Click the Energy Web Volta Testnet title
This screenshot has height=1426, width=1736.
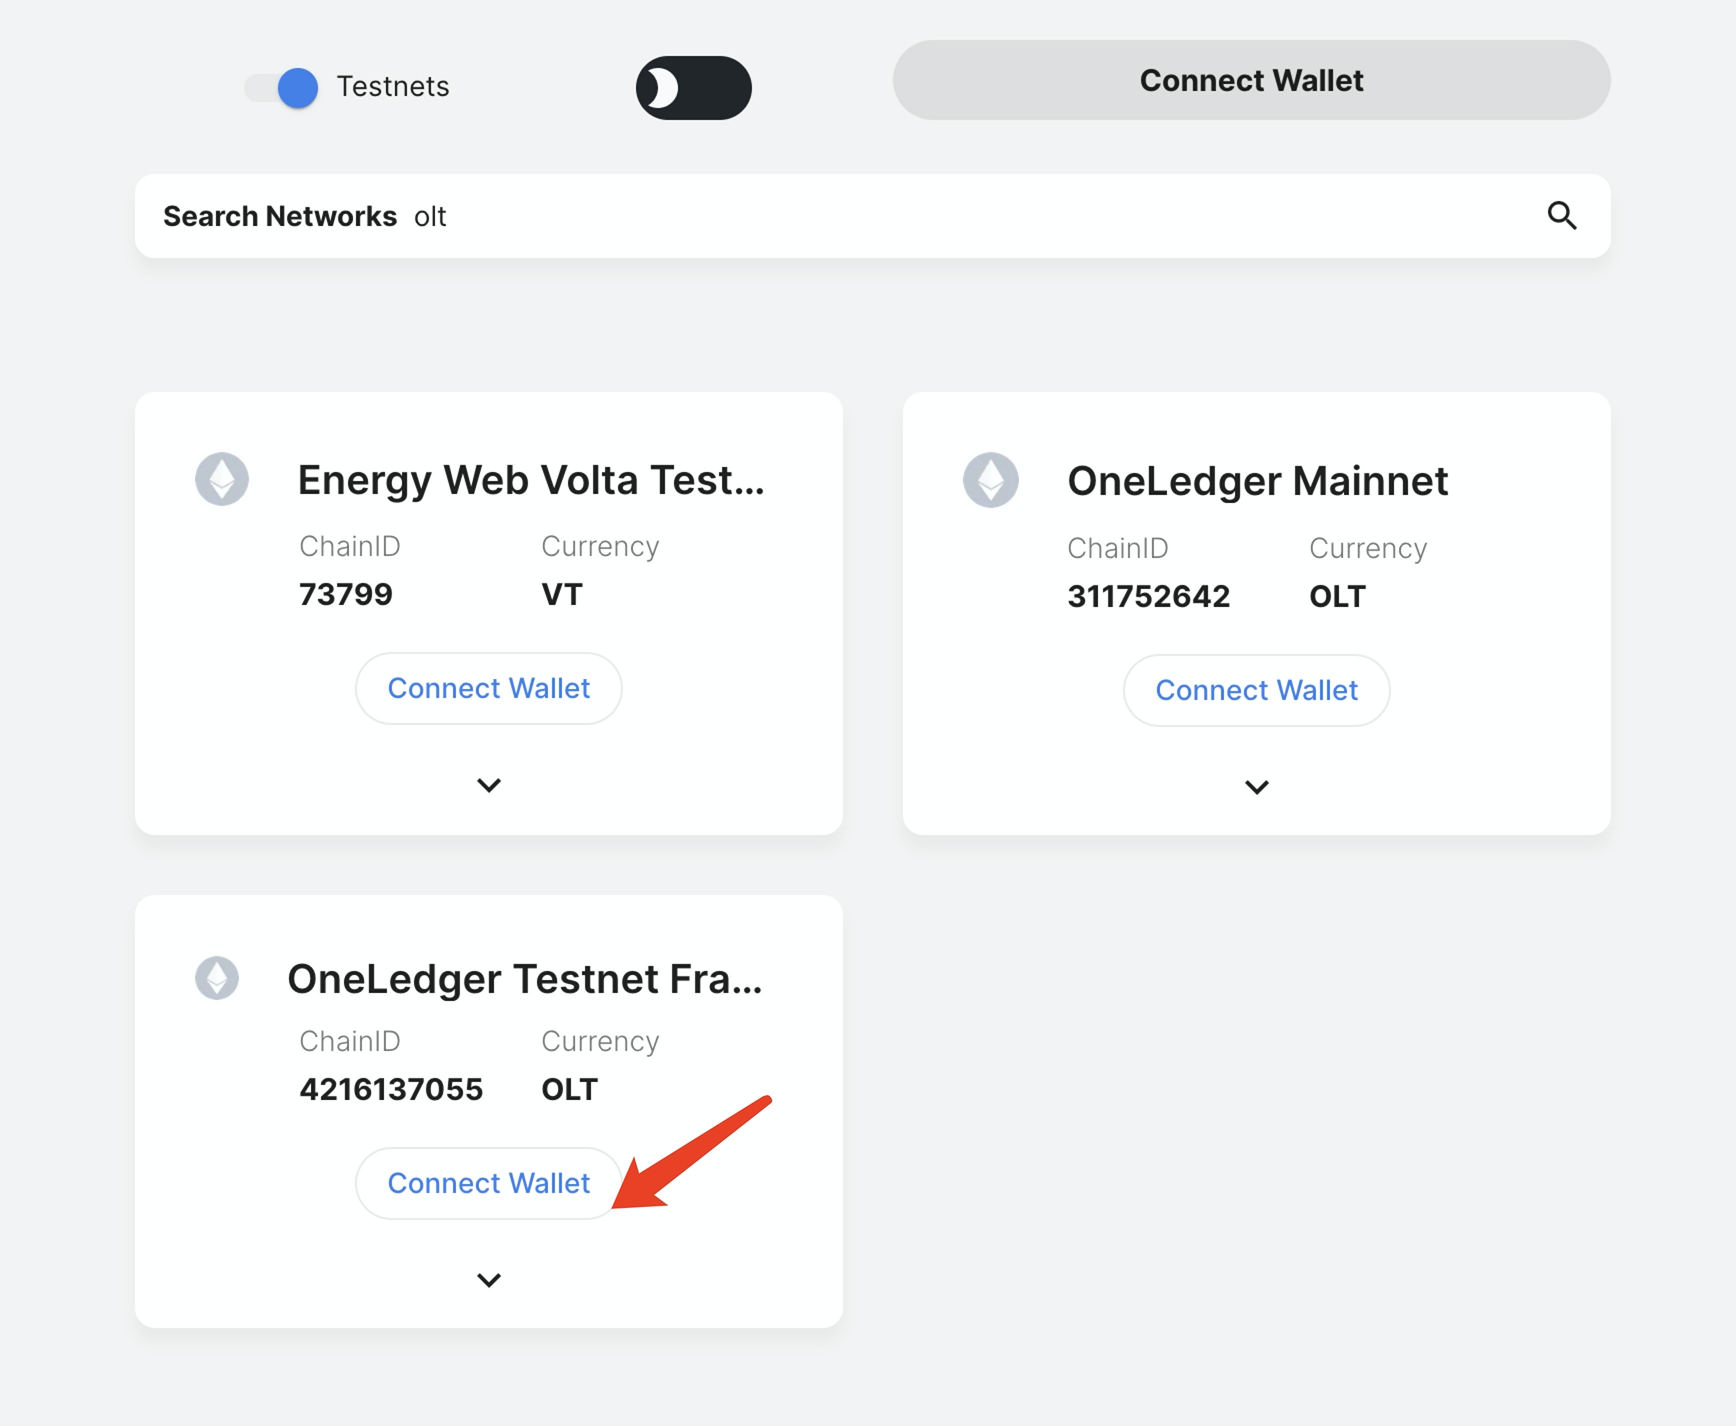pyautogui.click(x=531, y=480)
